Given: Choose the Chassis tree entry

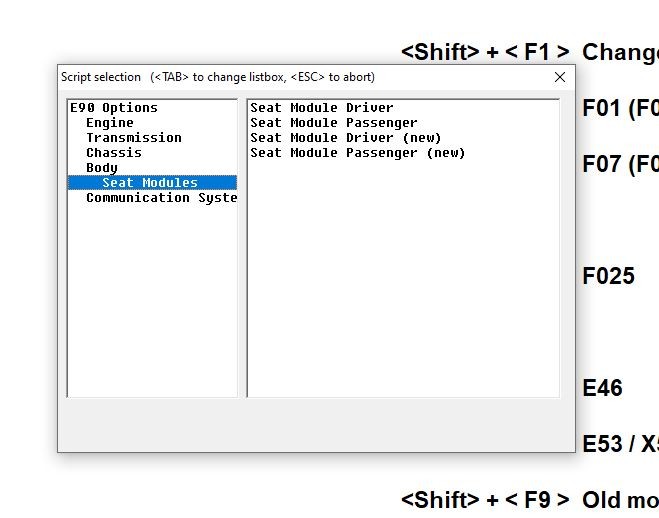Looking at the screenshot, I should coord(113,153).
